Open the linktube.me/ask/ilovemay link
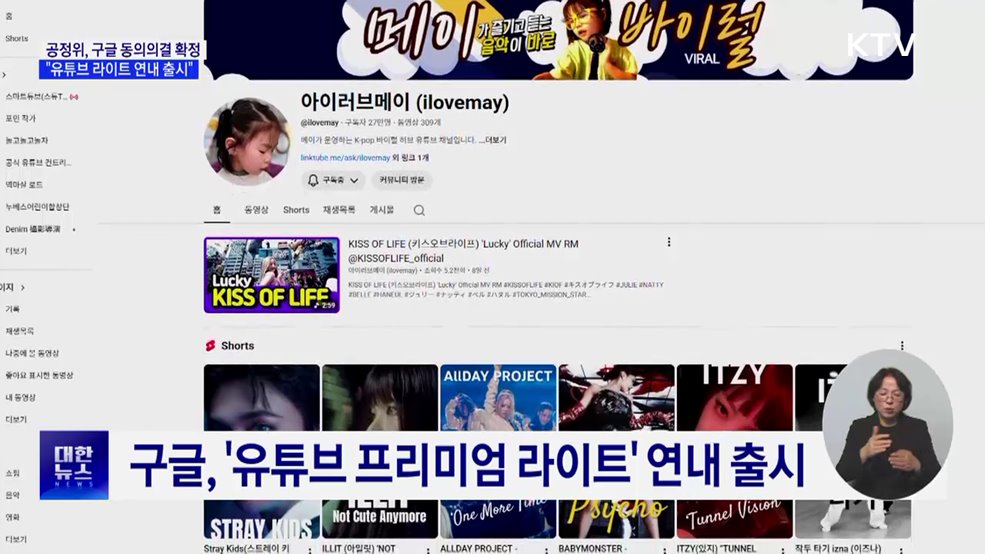The image size is (985, 554). 345,158
